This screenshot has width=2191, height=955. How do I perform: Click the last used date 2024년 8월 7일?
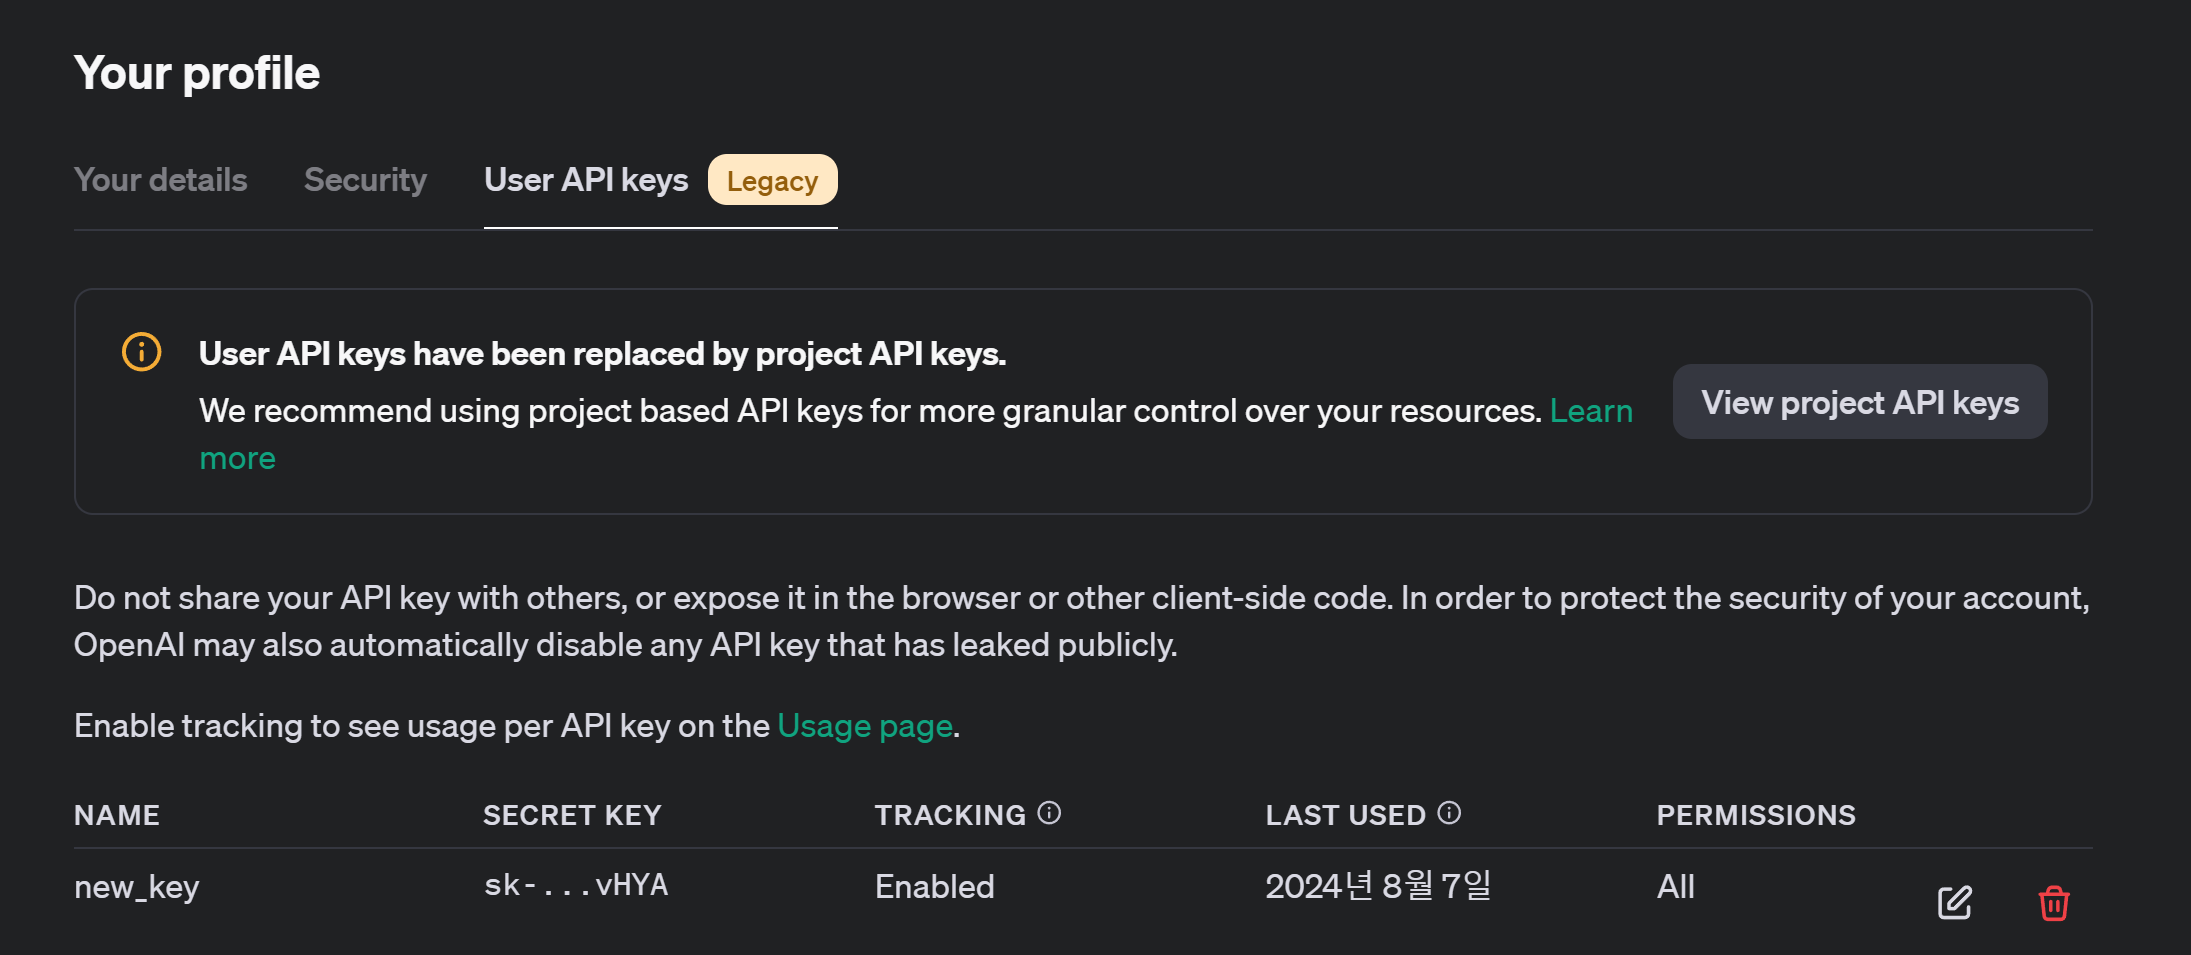[1378, 886]
